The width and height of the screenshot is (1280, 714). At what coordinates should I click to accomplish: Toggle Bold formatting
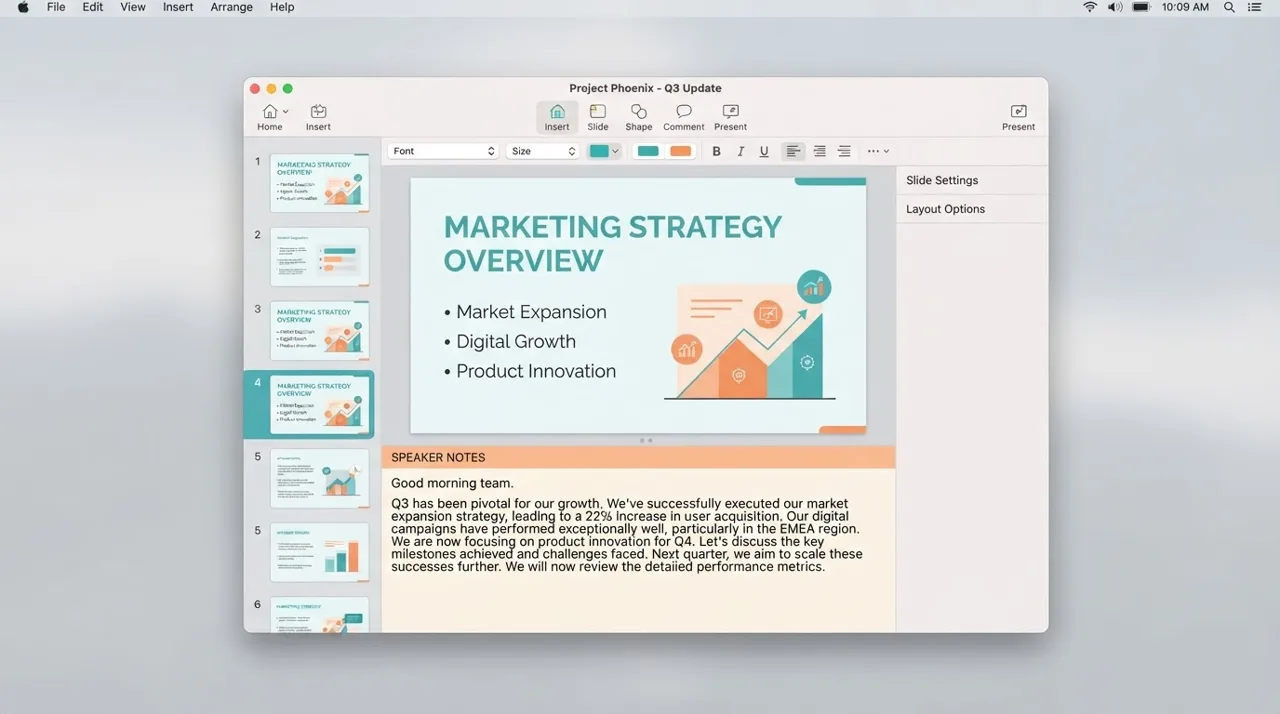[x=716, y=151]
